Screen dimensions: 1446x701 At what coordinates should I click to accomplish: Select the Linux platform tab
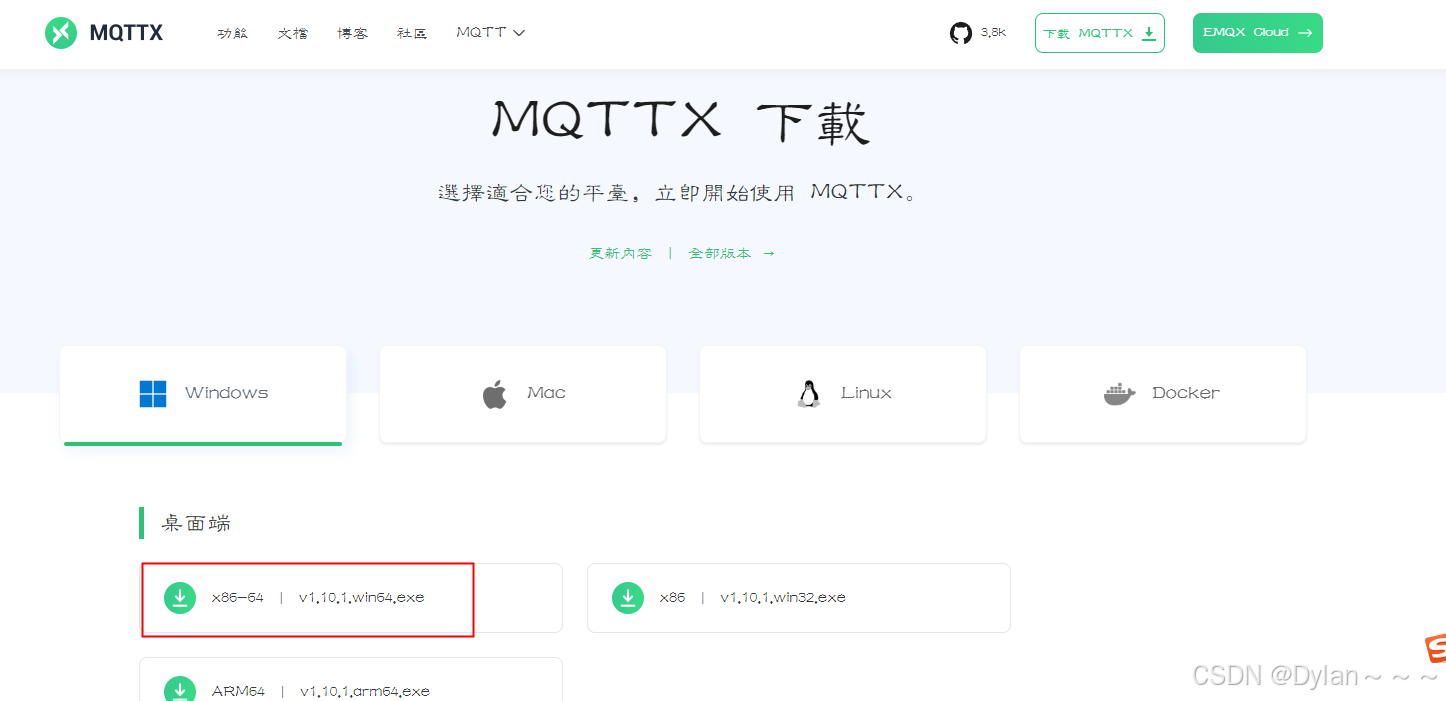pyautogui.click(x=843, y=395)
